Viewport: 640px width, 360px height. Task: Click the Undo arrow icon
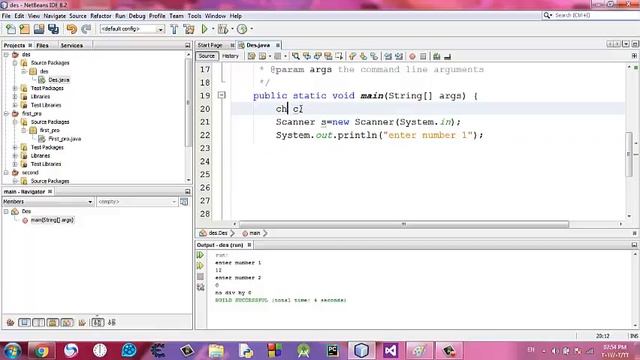coord(71,29)
